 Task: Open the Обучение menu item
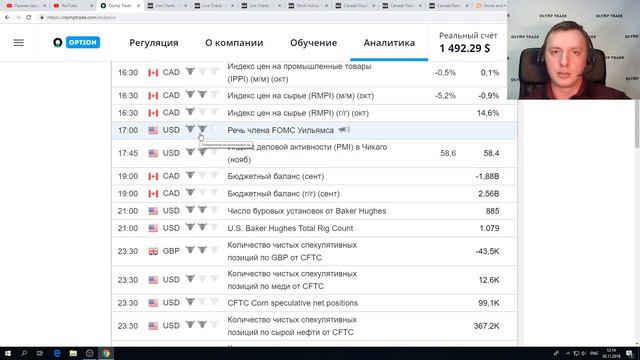pos(313,42)
